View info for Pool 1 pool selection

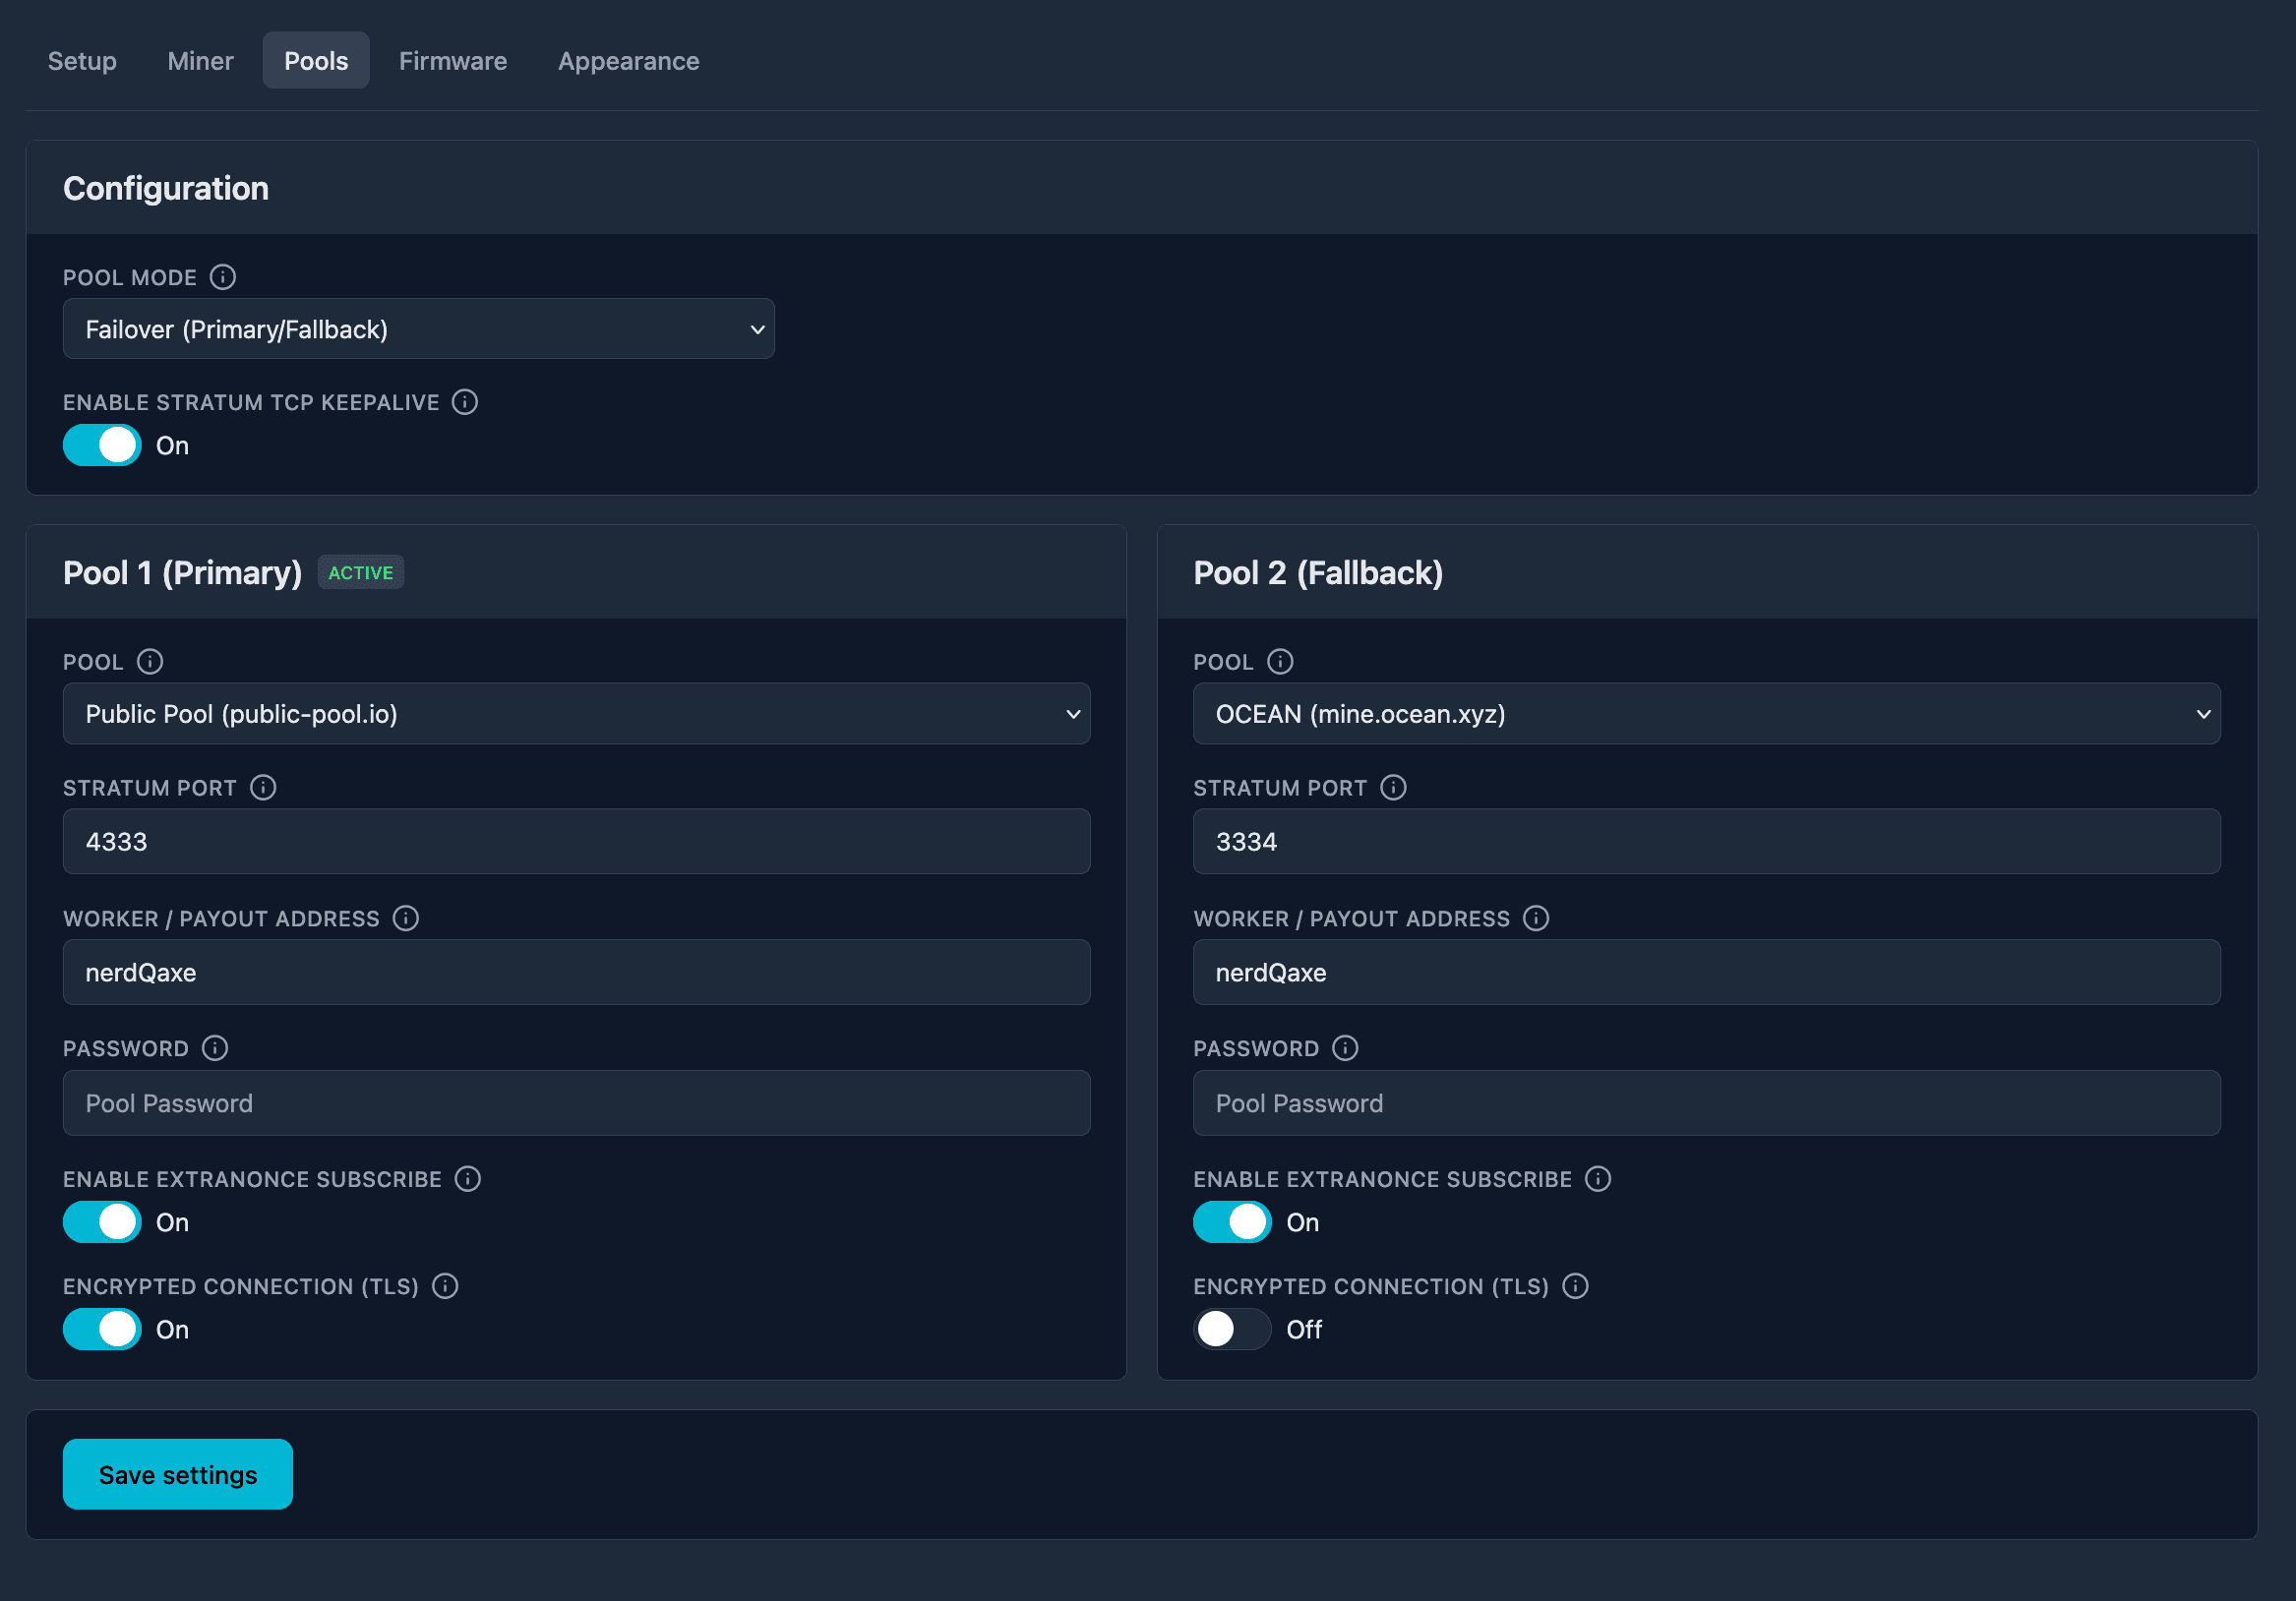(x=150, y=661)
